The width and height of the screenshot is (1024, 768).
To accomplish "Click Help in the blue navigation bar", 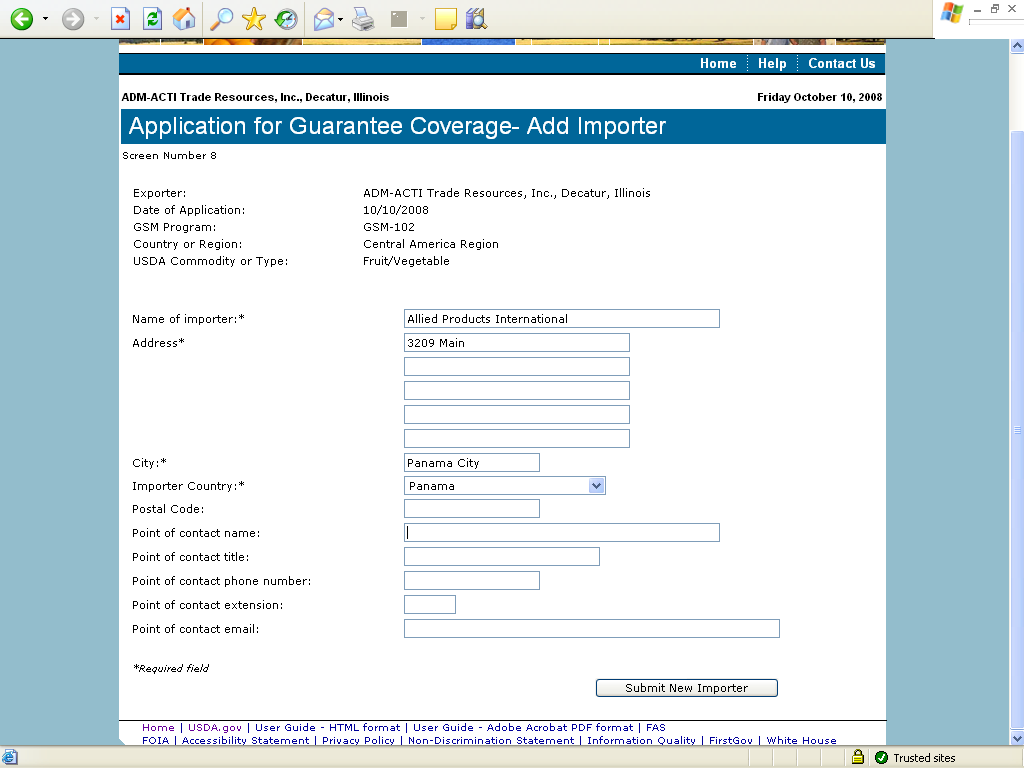I will [772, 63].
